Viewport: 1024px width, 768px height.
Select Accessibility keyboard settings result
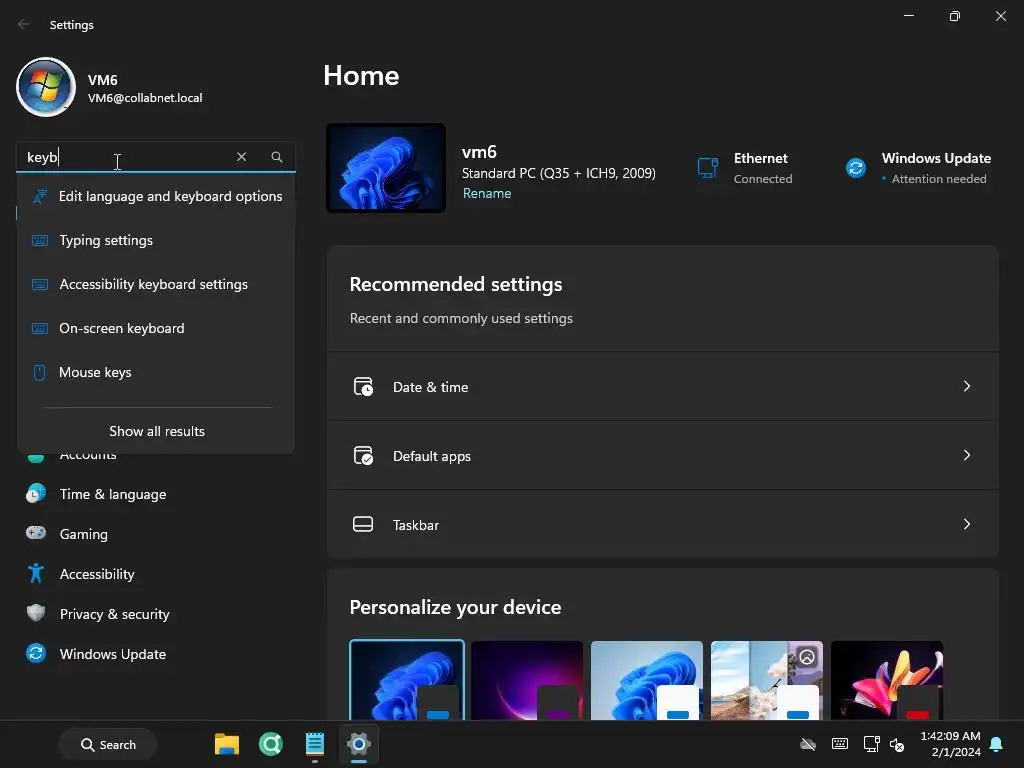click(156, 284)
